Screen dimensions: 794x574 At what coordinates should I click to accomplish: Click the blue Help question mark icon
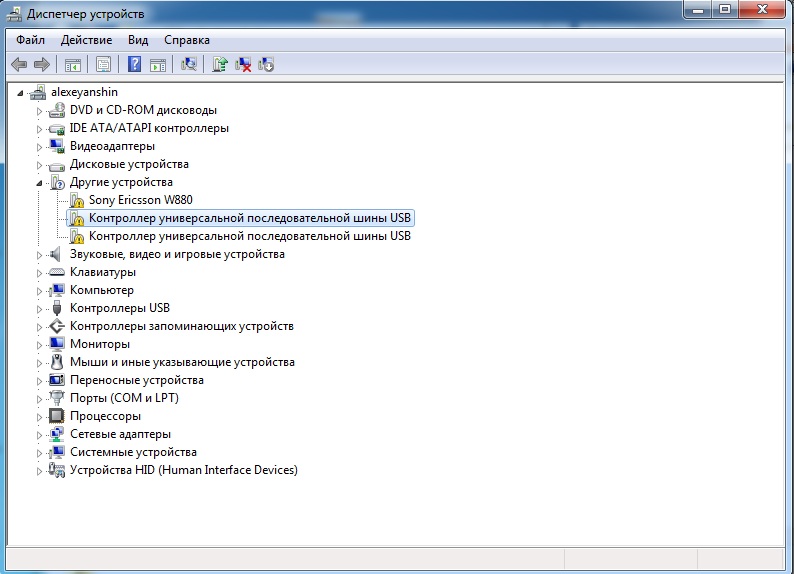[134, 64]
